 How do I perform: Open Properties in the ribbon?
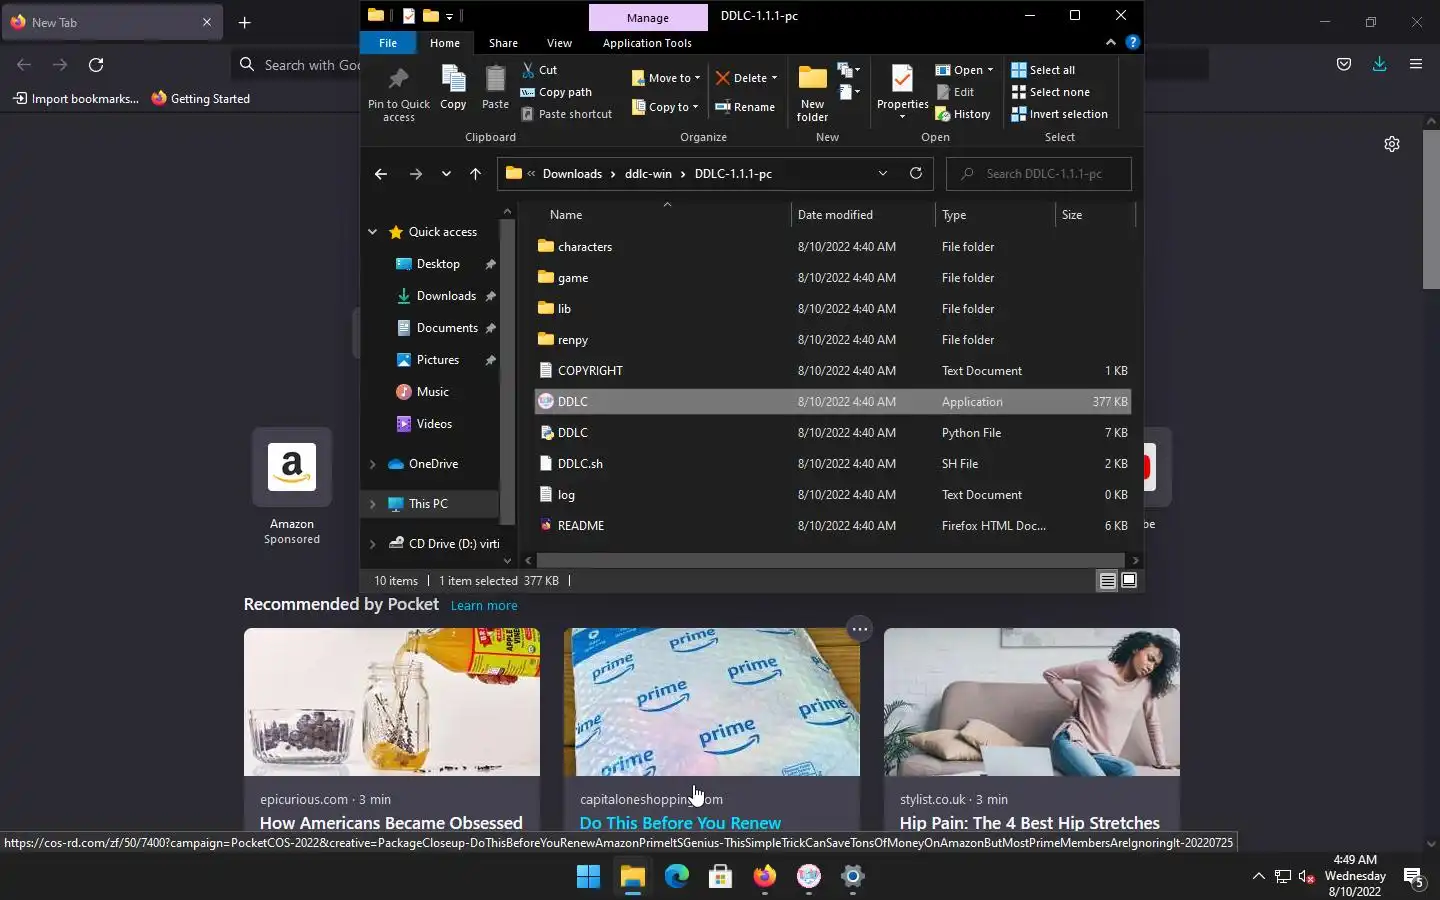[902, 92]
